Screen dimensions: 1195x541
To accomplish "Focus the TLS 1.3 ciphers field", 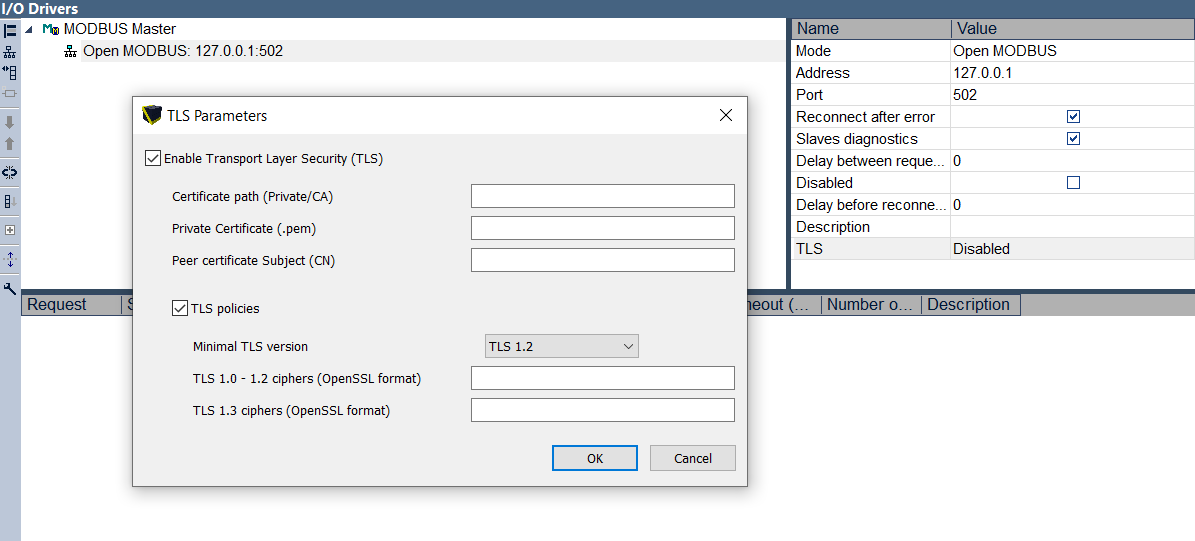I will click(603, 410).
